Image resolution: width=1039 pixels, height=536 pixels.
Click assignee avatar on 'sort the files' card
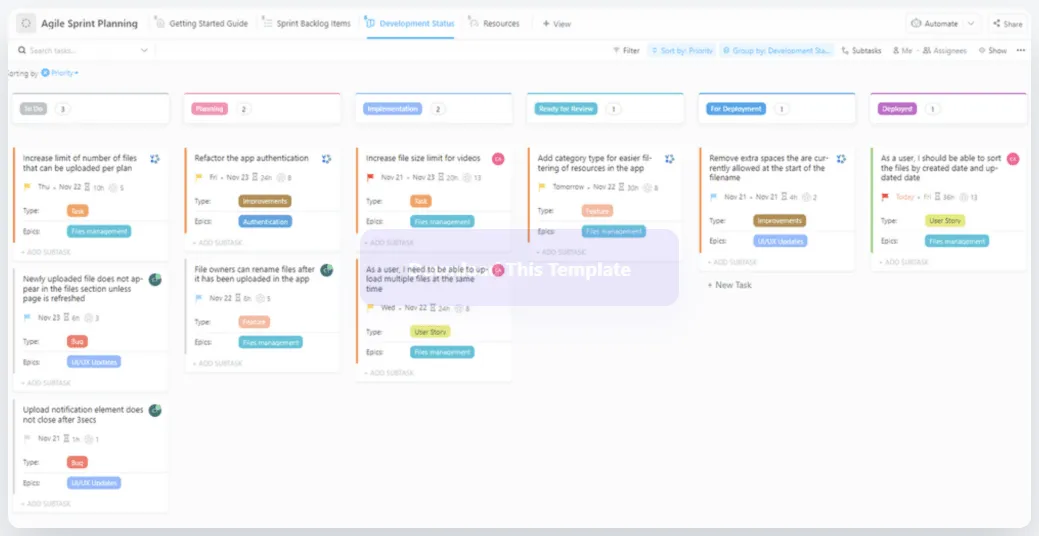pos(1012,159)
